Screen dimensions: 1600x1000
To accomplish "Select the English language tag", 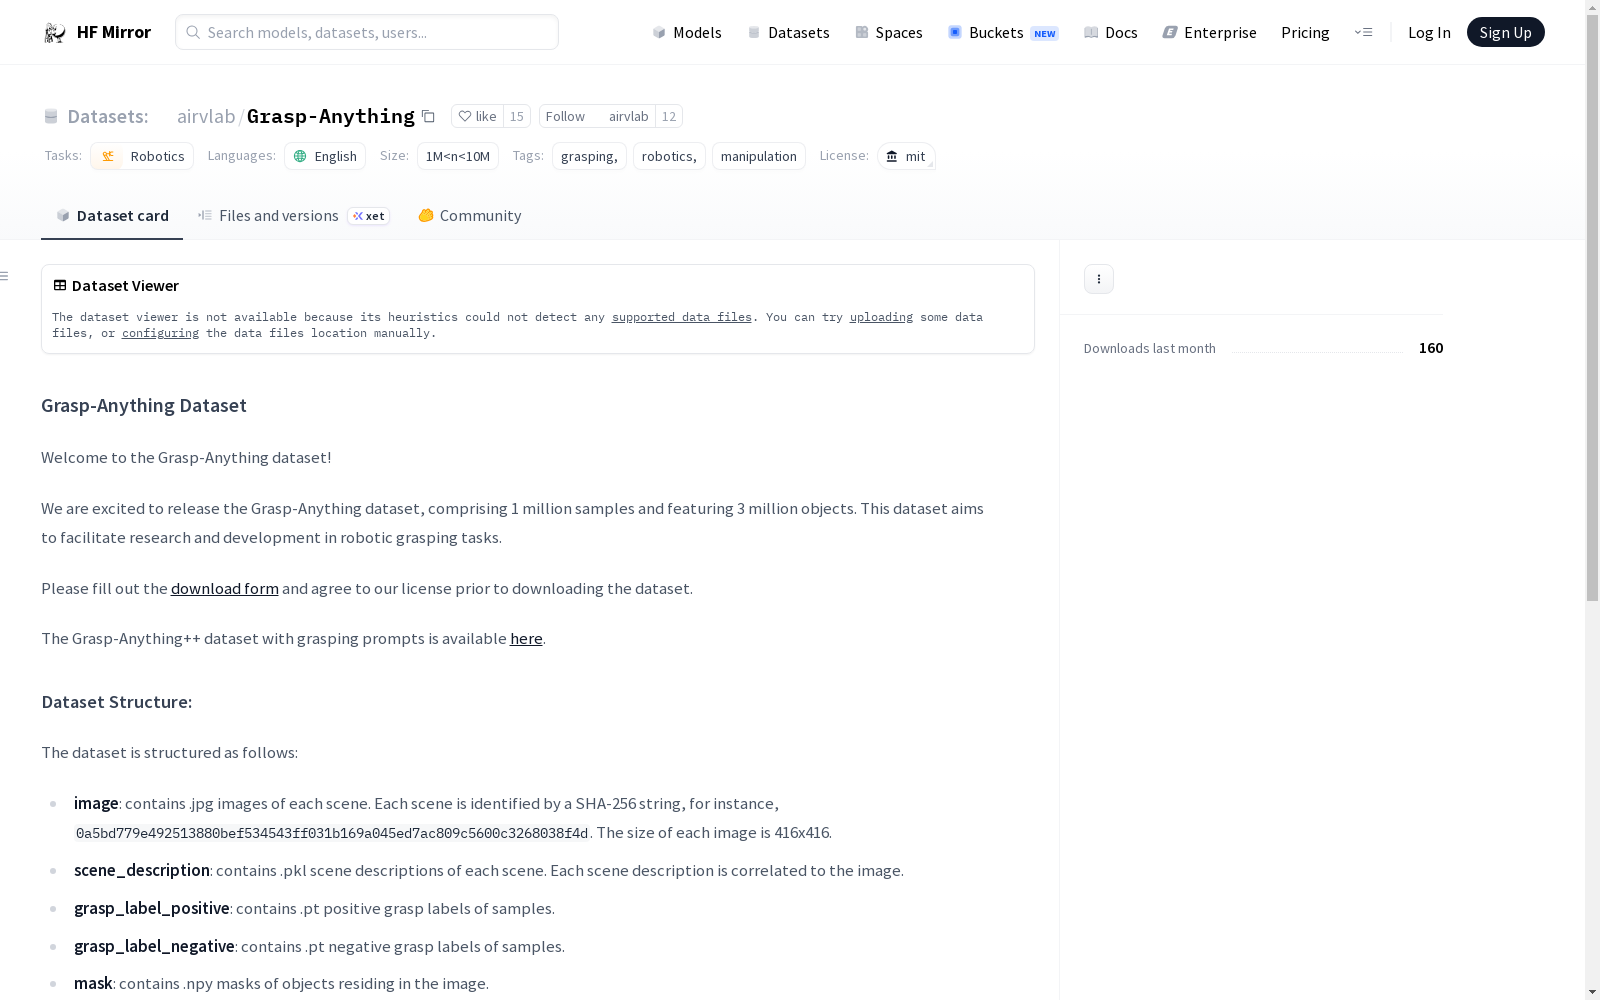I will pyautogui.click(x=325, y=156).
